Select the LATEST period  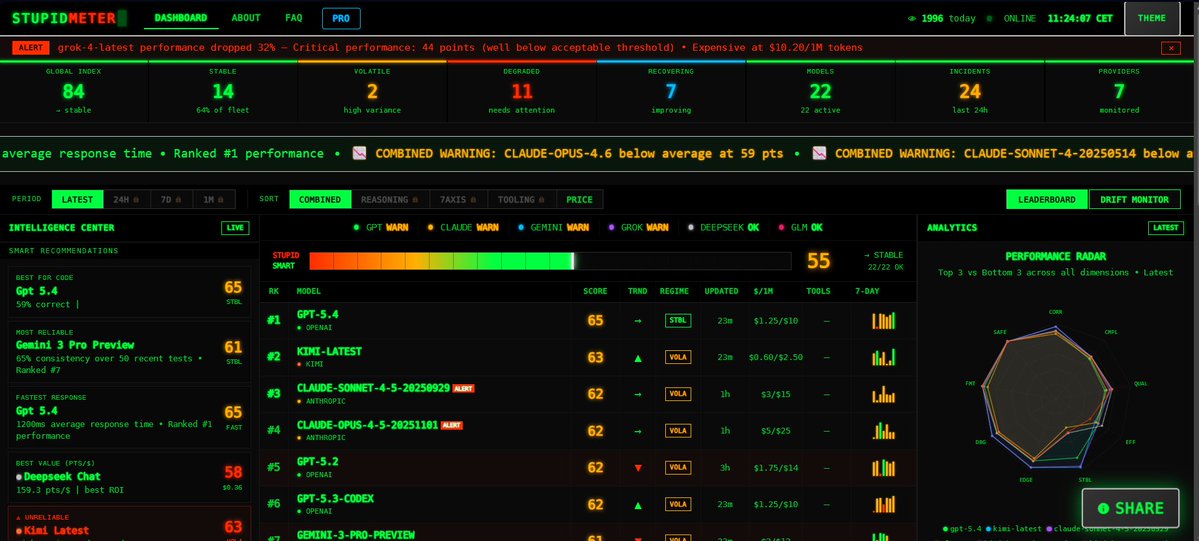(x=77, y=200)
